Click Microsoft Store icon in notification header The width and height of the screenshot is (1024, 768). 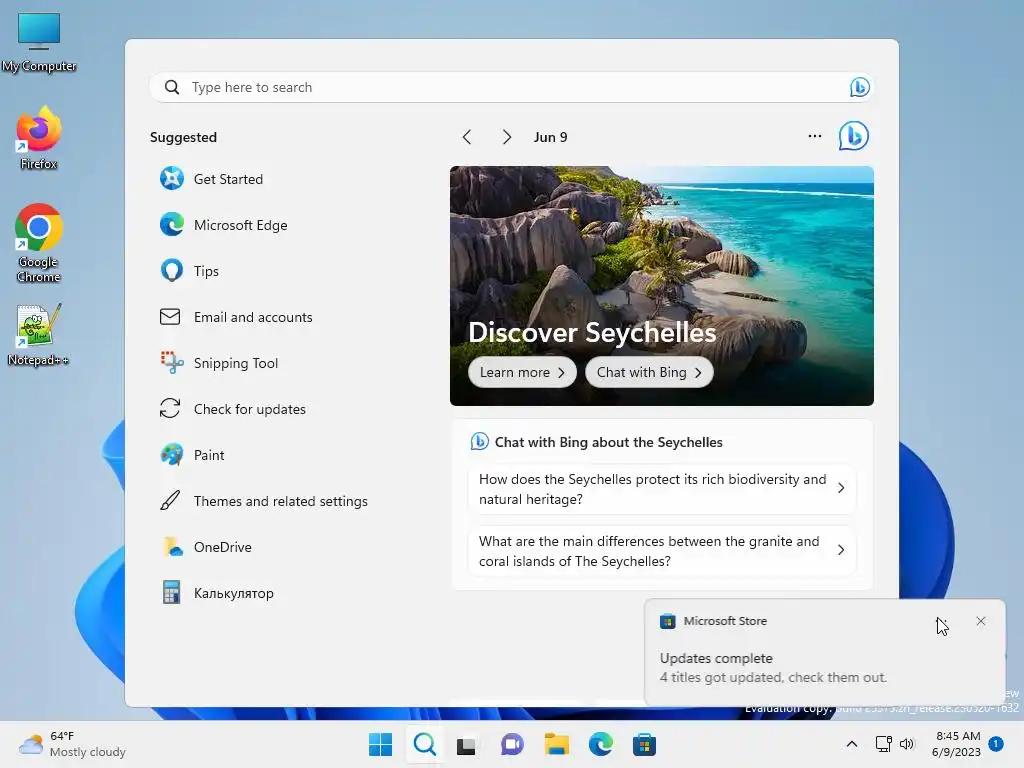click(667, 621)
